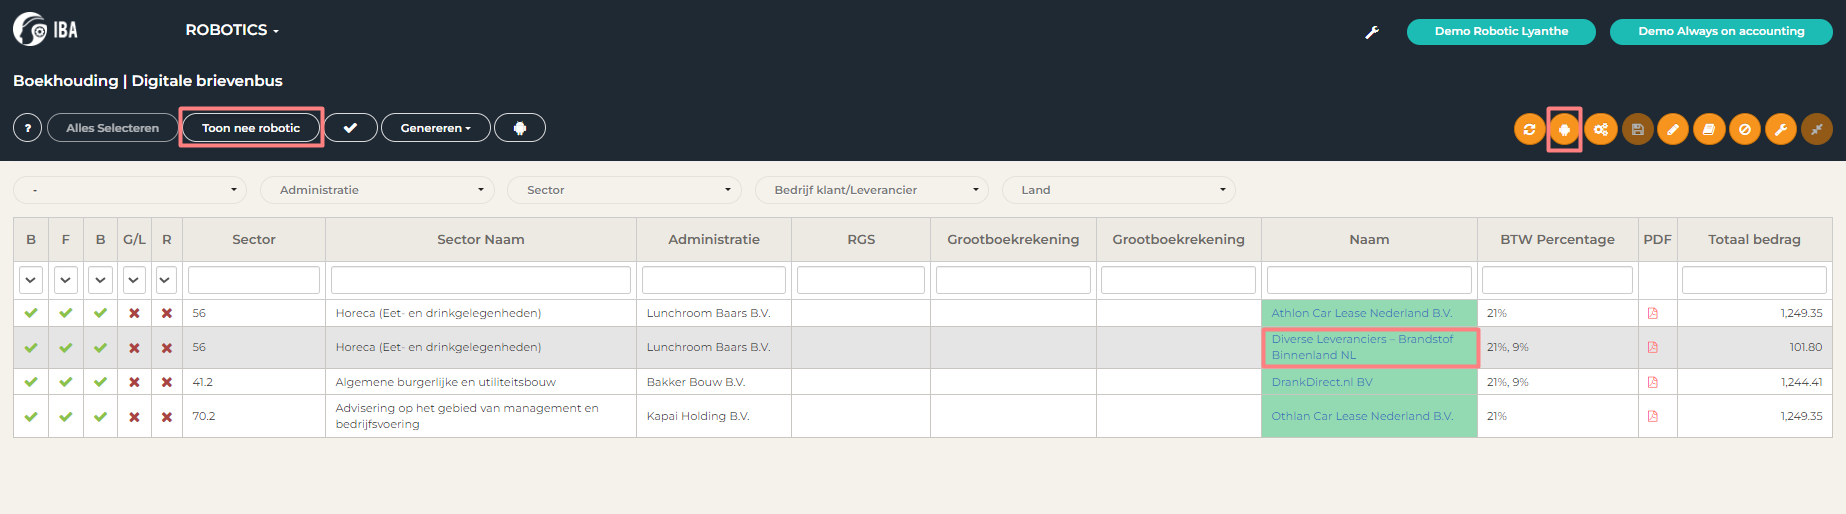Click the question mark help button
Screen dimensions: 1846x514
pos(28,128)
